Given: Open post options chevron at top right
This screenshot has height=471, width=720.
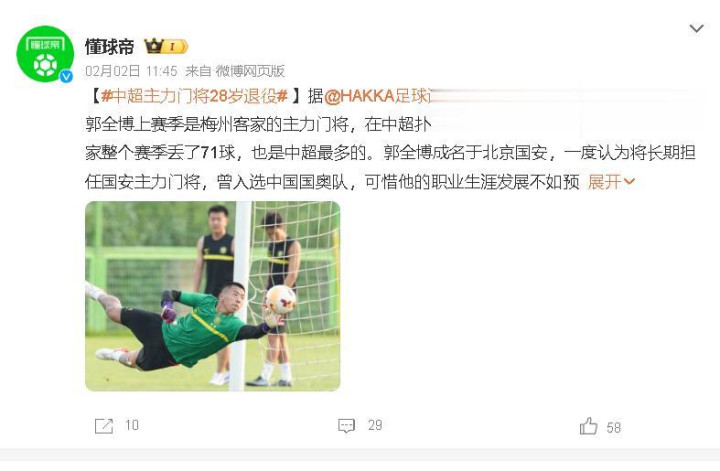Looking at the screenshot, I should tap(697, 28).
